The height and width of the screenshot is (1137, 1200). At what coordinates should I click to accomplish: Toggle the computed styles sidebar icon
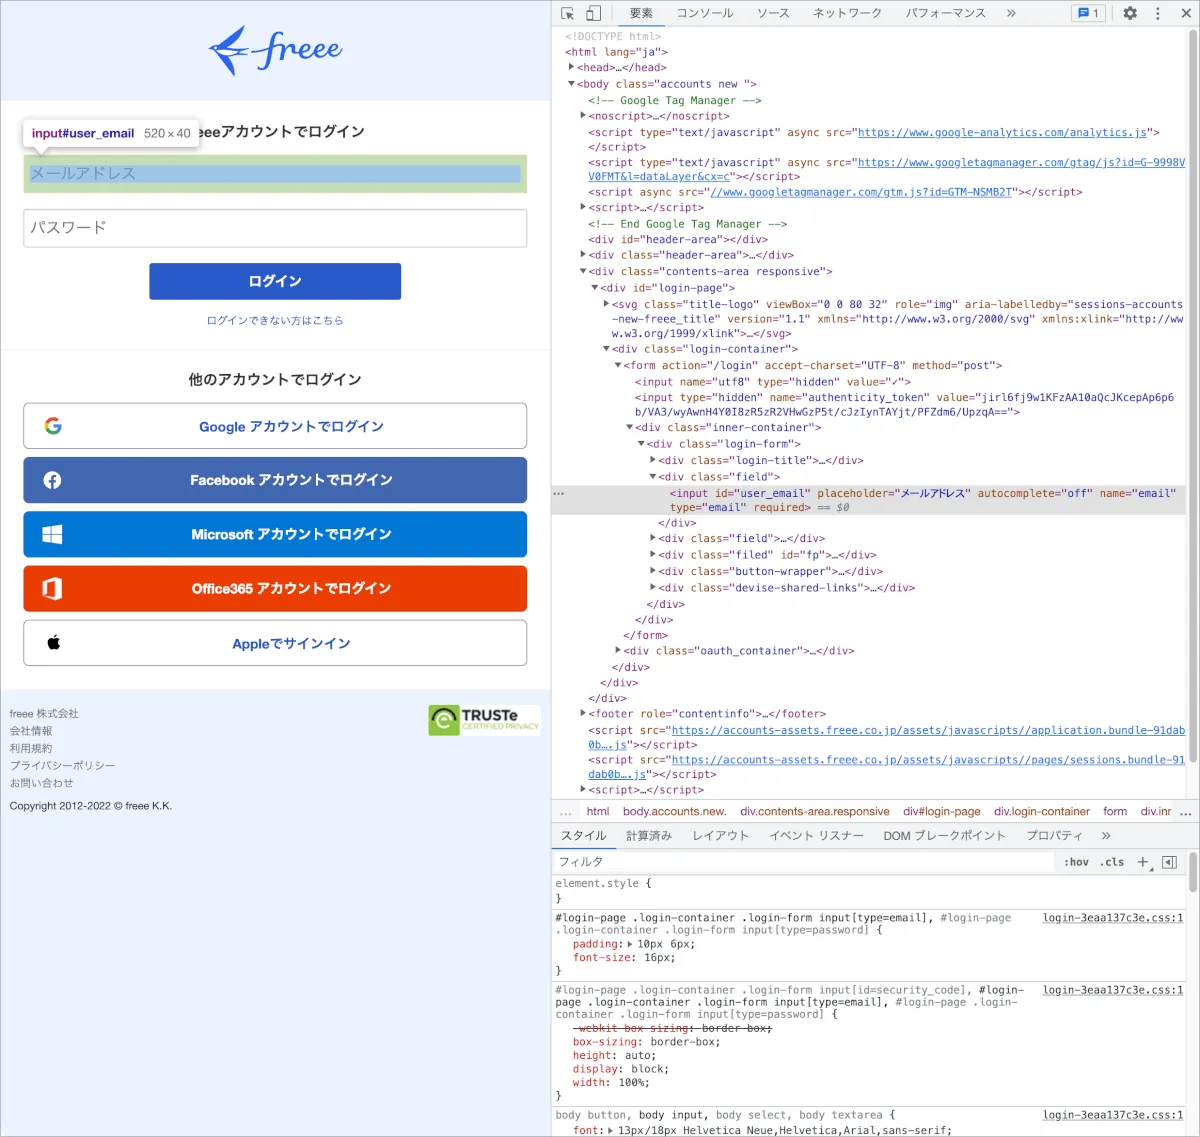tap(1169, 862)
